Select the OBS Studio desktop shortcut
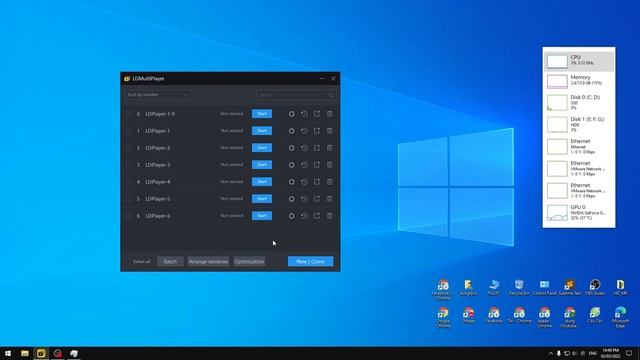Screen dimensions: 640x360 coord(595,287)
